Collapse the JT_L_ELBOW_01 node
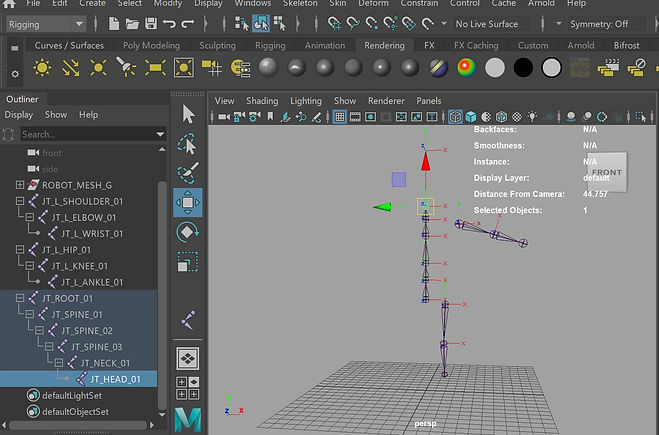Screen dimensions: 659x435 click(29, 217)
